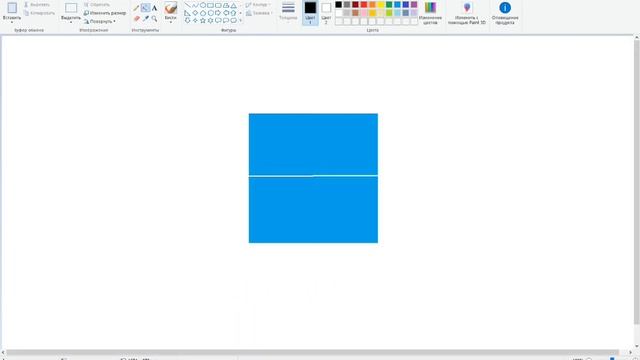
Task: Click Cut (Вырезать) in clipboard group
Action: (37, 4)
